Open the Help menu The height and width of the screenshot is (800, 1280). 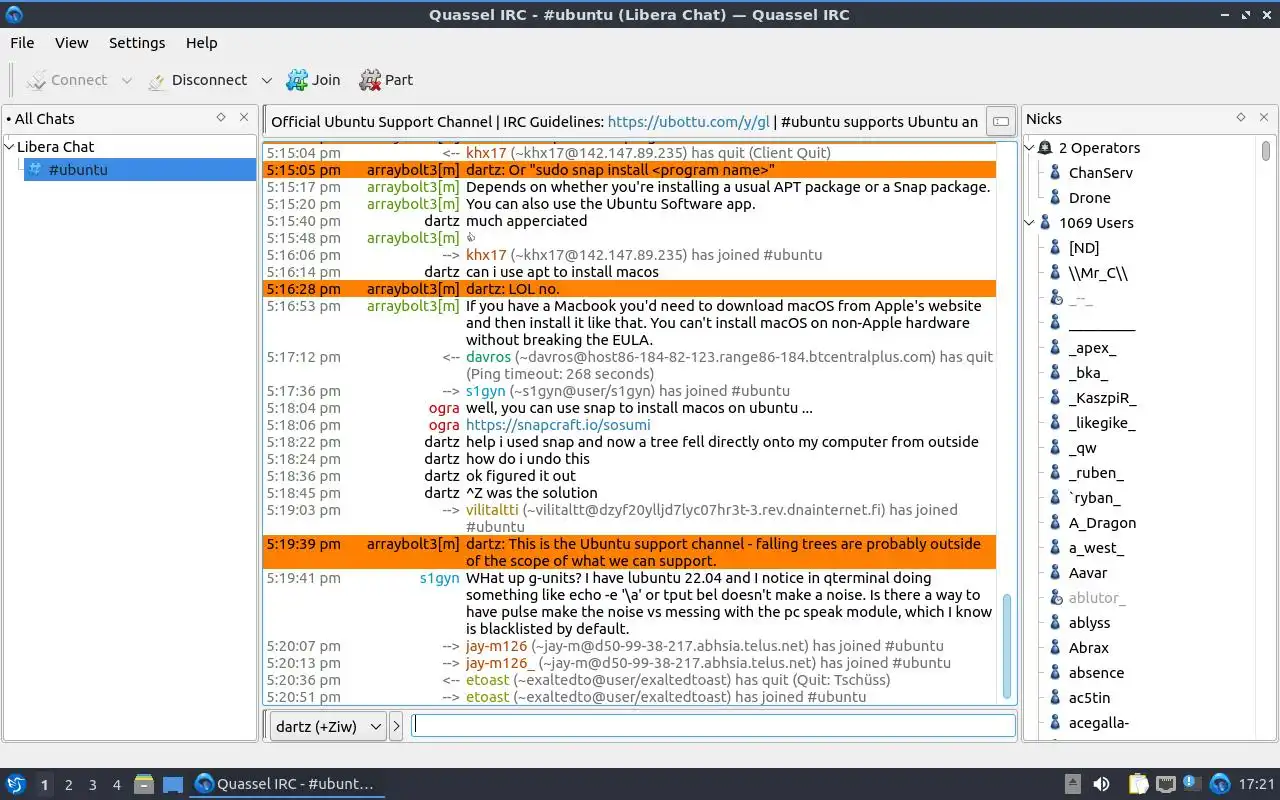click(201, 43)
